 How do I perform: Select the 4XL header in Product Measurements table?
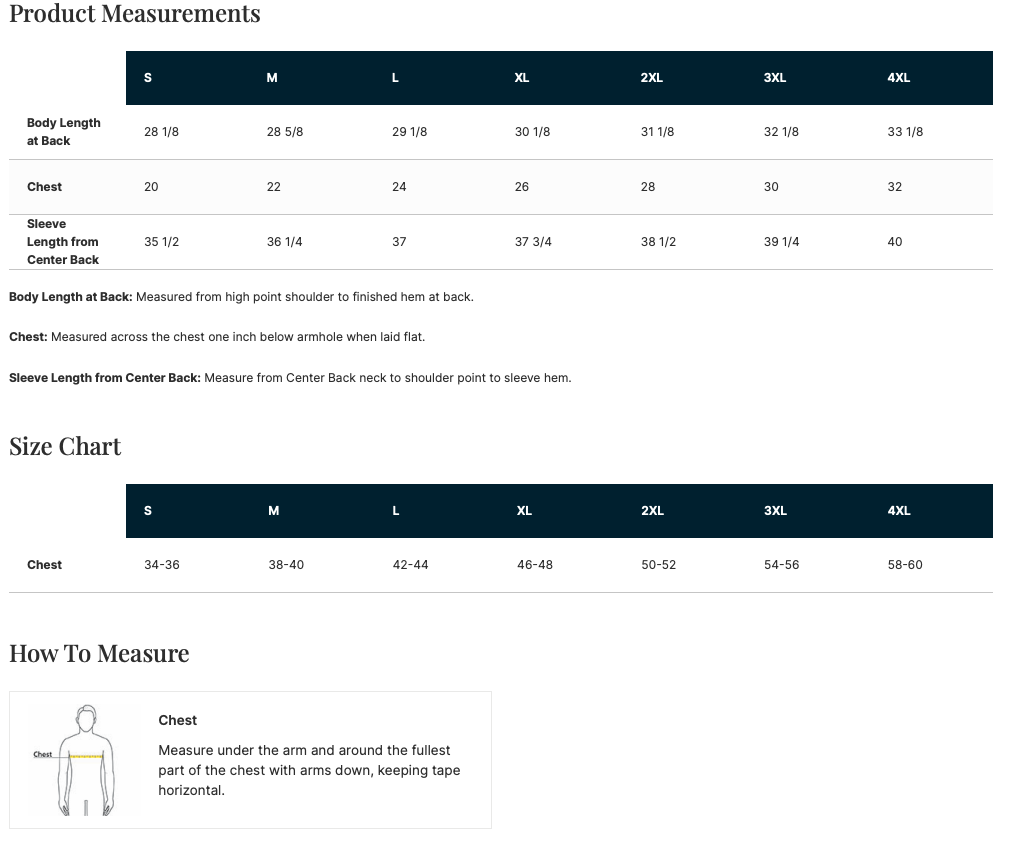899,78
